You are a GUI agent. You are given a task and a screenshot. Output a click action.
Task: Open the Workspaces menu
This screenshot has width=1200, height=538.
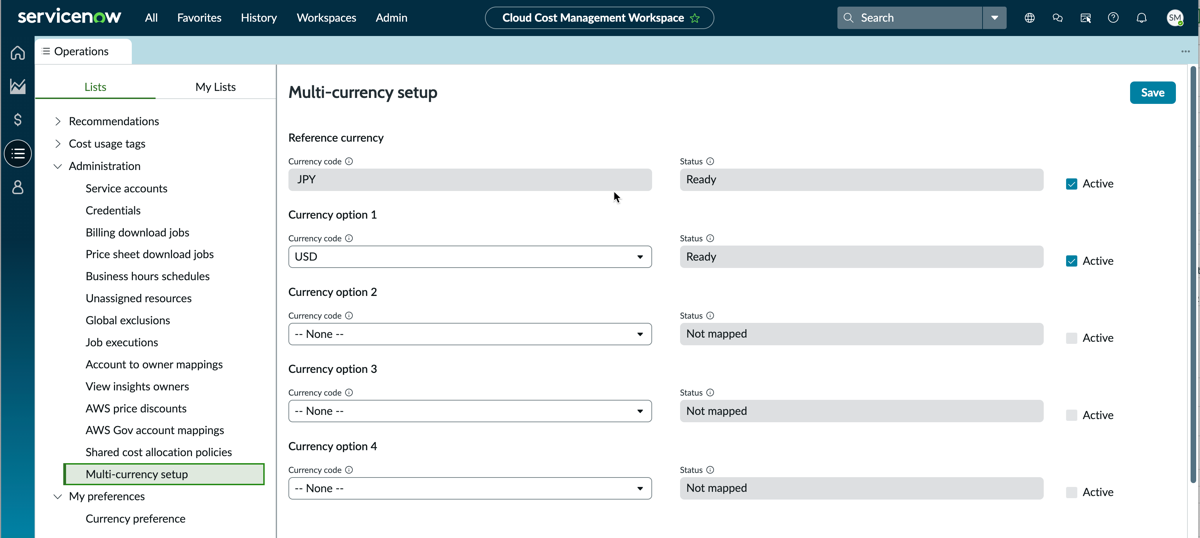point(326,18)
